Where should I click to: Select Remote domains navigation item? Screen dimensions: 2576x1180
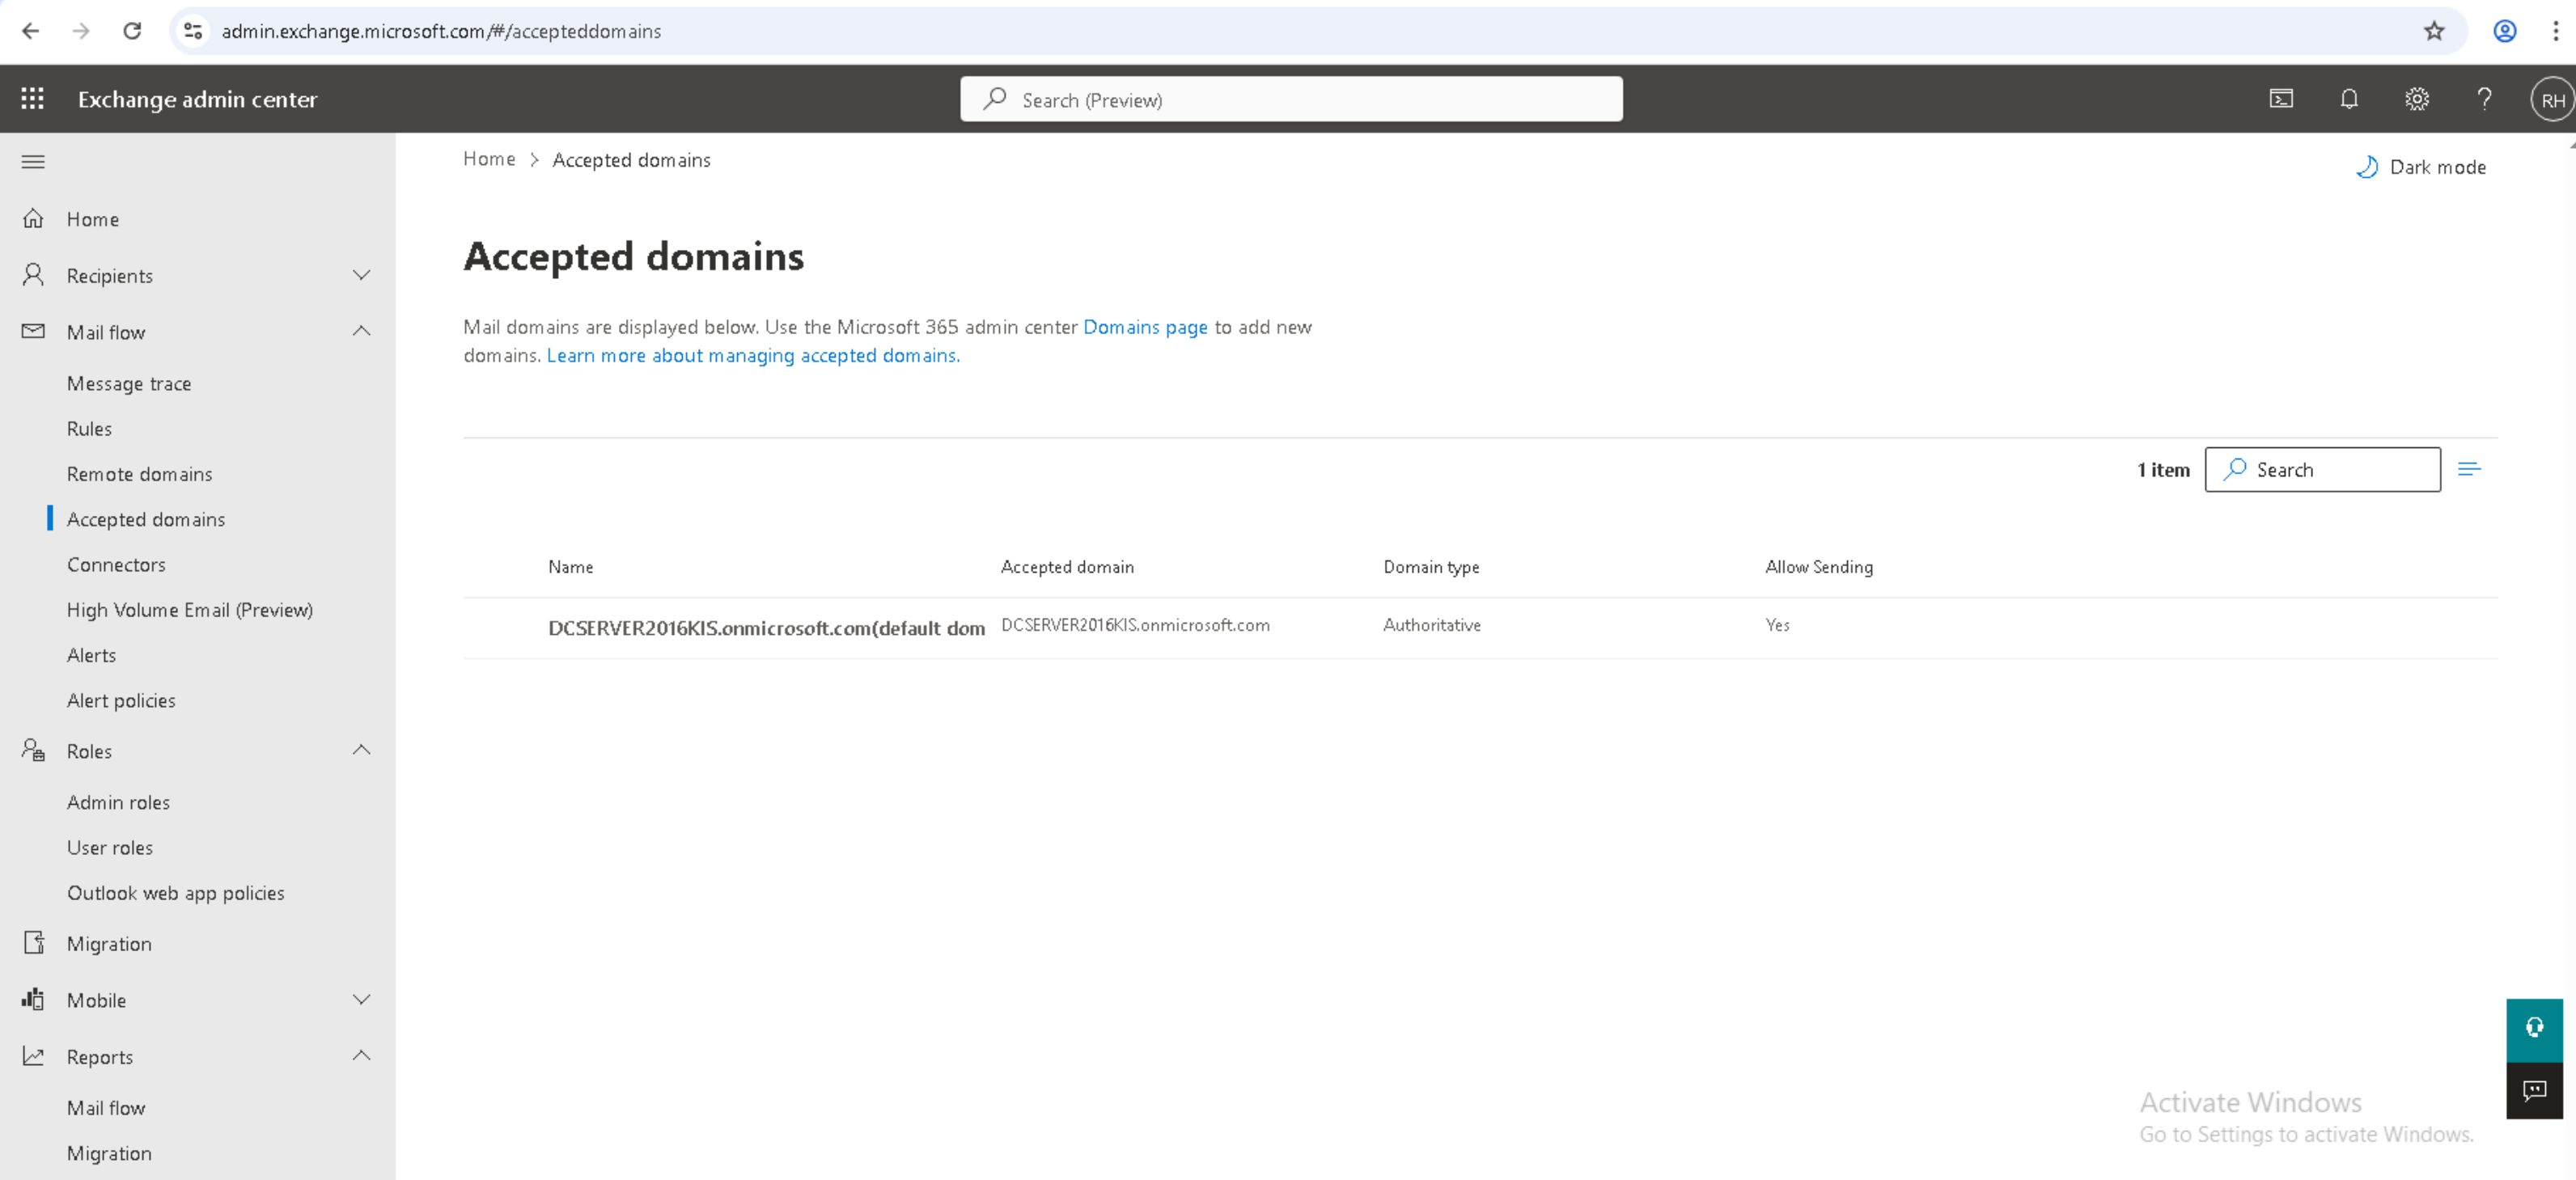(x=139, y=474)
